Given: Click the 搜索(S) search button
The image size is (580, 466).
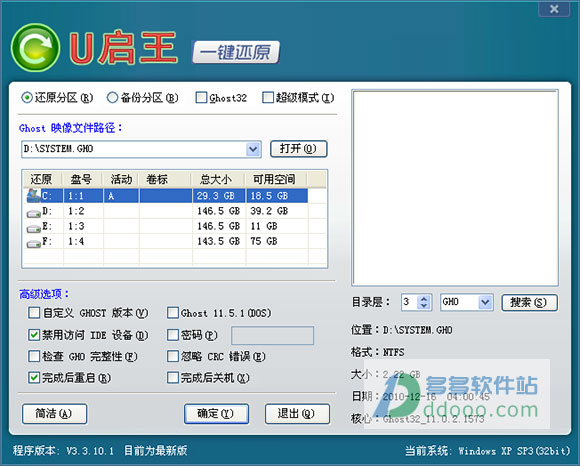Looking at the screenshot, I should coord(529,303).
